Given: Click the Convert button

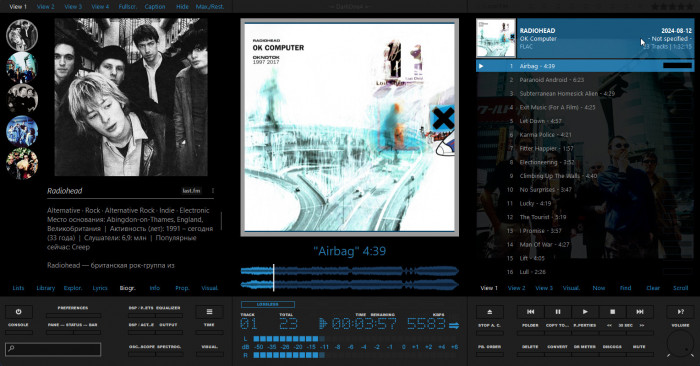Looking at the screenshot, I should coord(558,354).
